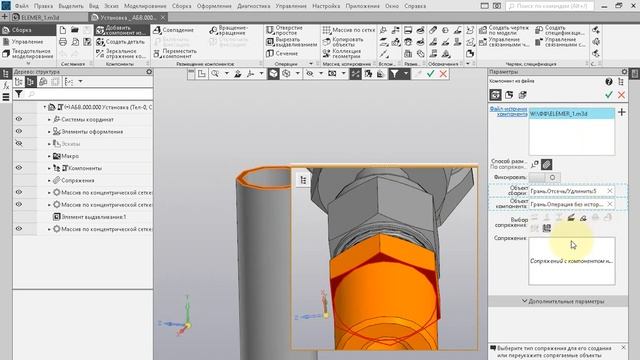Viewport: 640px width, 360px height.
Task: Select the 'Управление' toolbar set
Action: [28, 42]
